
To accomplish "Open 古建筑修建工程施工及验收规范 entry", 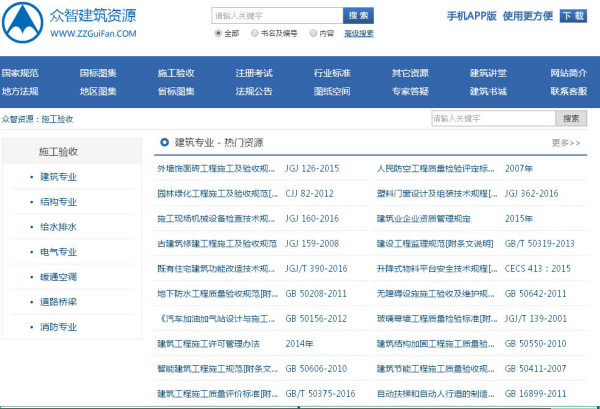I will click(217, 244).
